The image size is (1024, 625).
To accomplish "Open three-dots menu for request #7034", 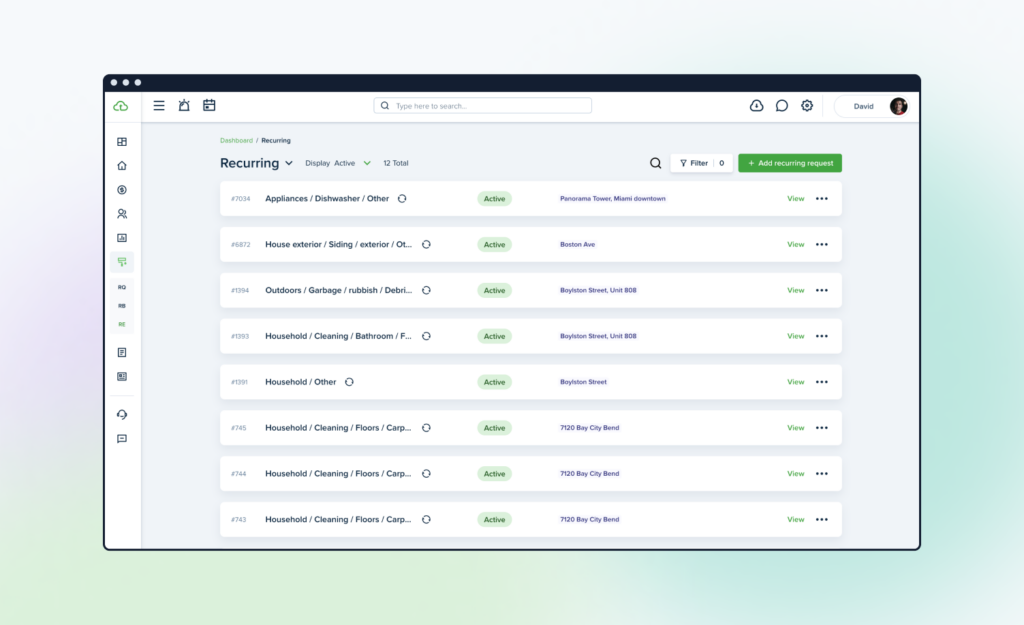I will tap(822, 199).
